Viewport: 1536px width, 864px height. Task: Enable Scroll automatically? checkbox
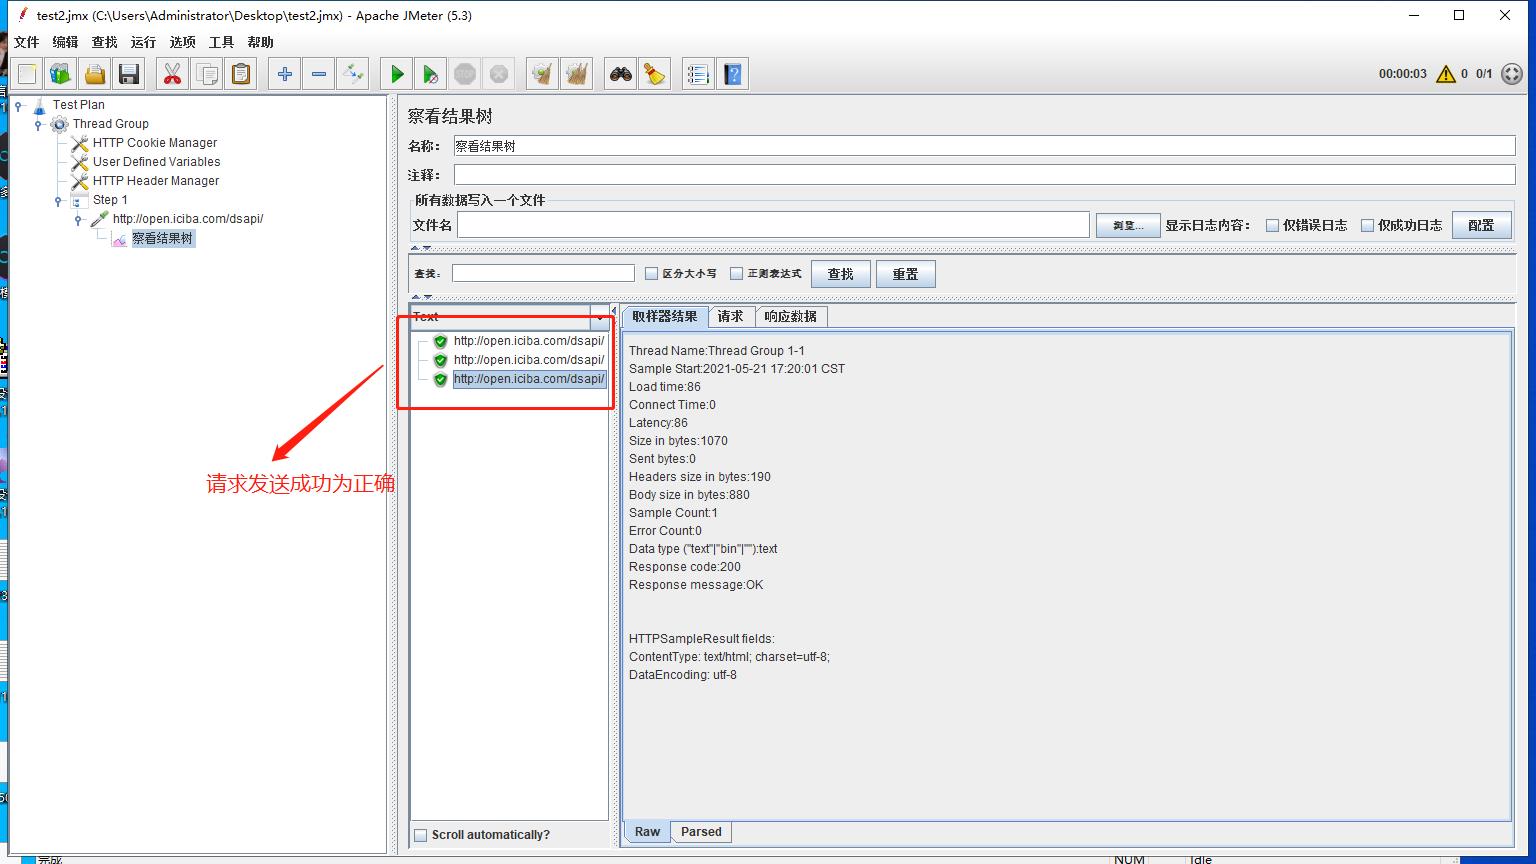(421, 835)
